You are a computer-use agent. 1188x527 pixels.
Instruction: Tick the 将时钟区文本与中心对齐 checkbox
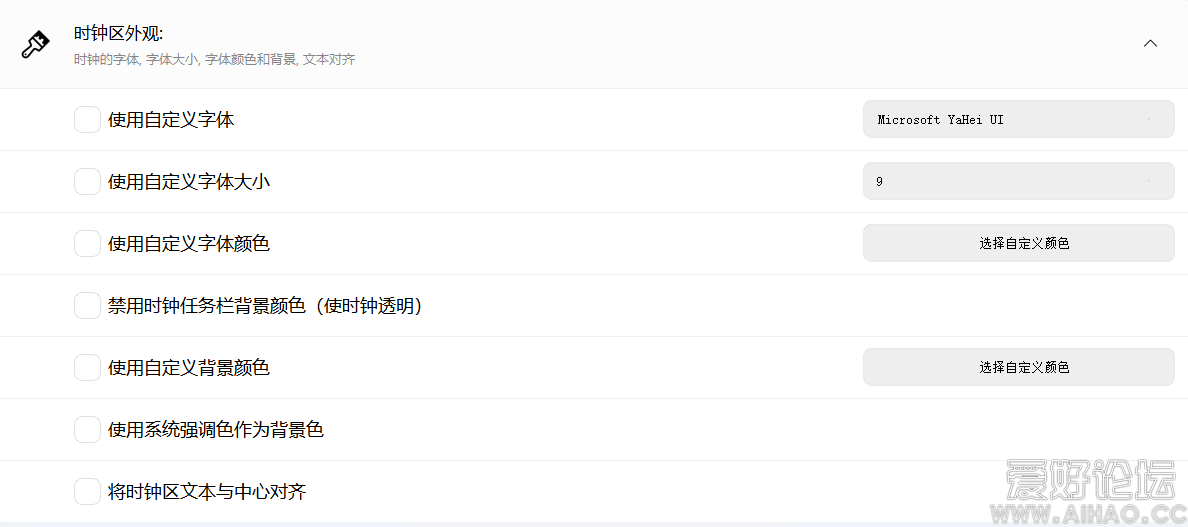[87, 491]
